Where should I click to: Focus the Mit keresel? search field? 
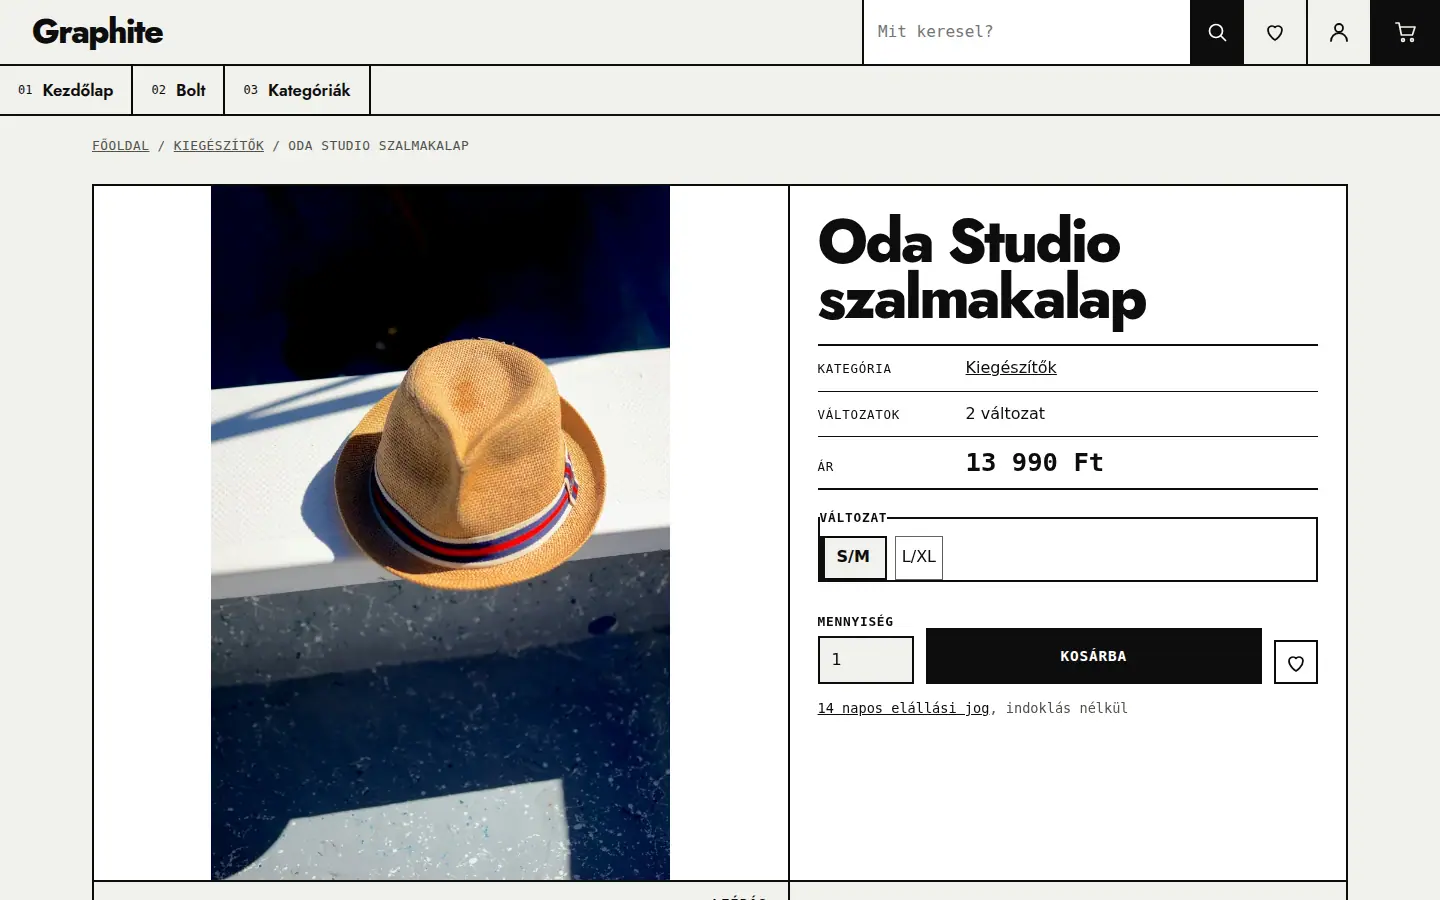1027,32
